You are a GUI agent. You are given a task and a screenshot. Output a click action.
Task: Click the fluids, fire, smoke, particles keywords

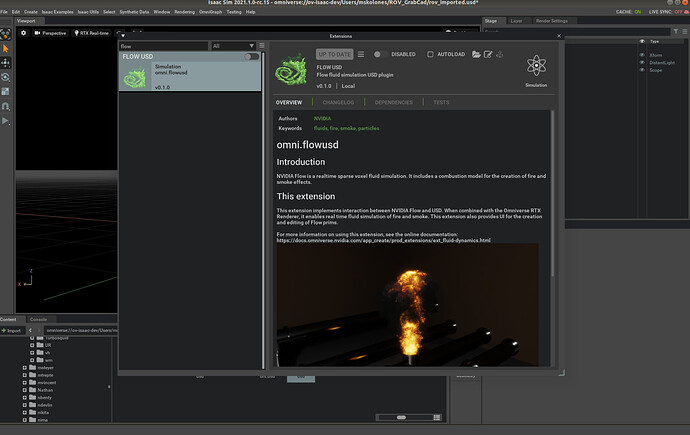tap(346, 128)
